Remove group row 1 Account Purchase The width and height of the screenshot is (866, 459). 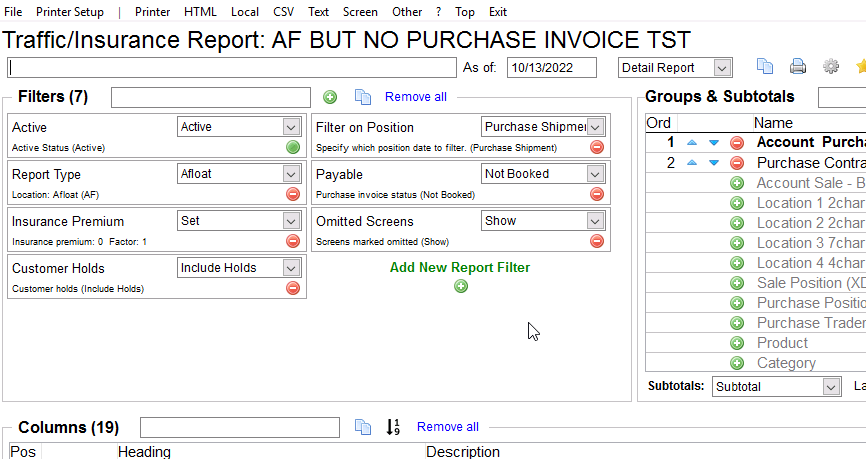pyautogui.click(x=737, y=143)
